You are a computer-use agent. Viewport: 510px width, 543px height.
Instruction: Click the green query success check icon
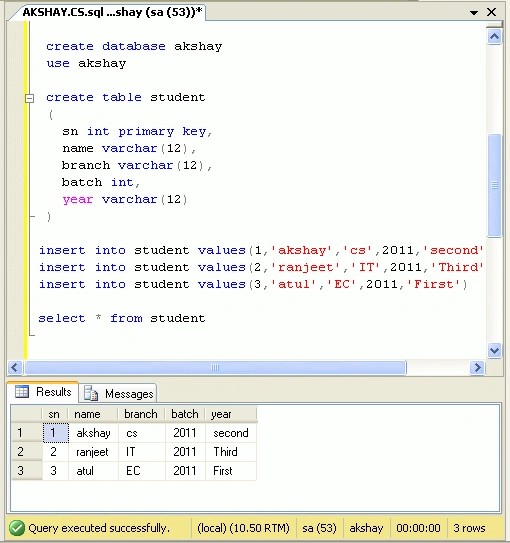click(x=17, y=528)
